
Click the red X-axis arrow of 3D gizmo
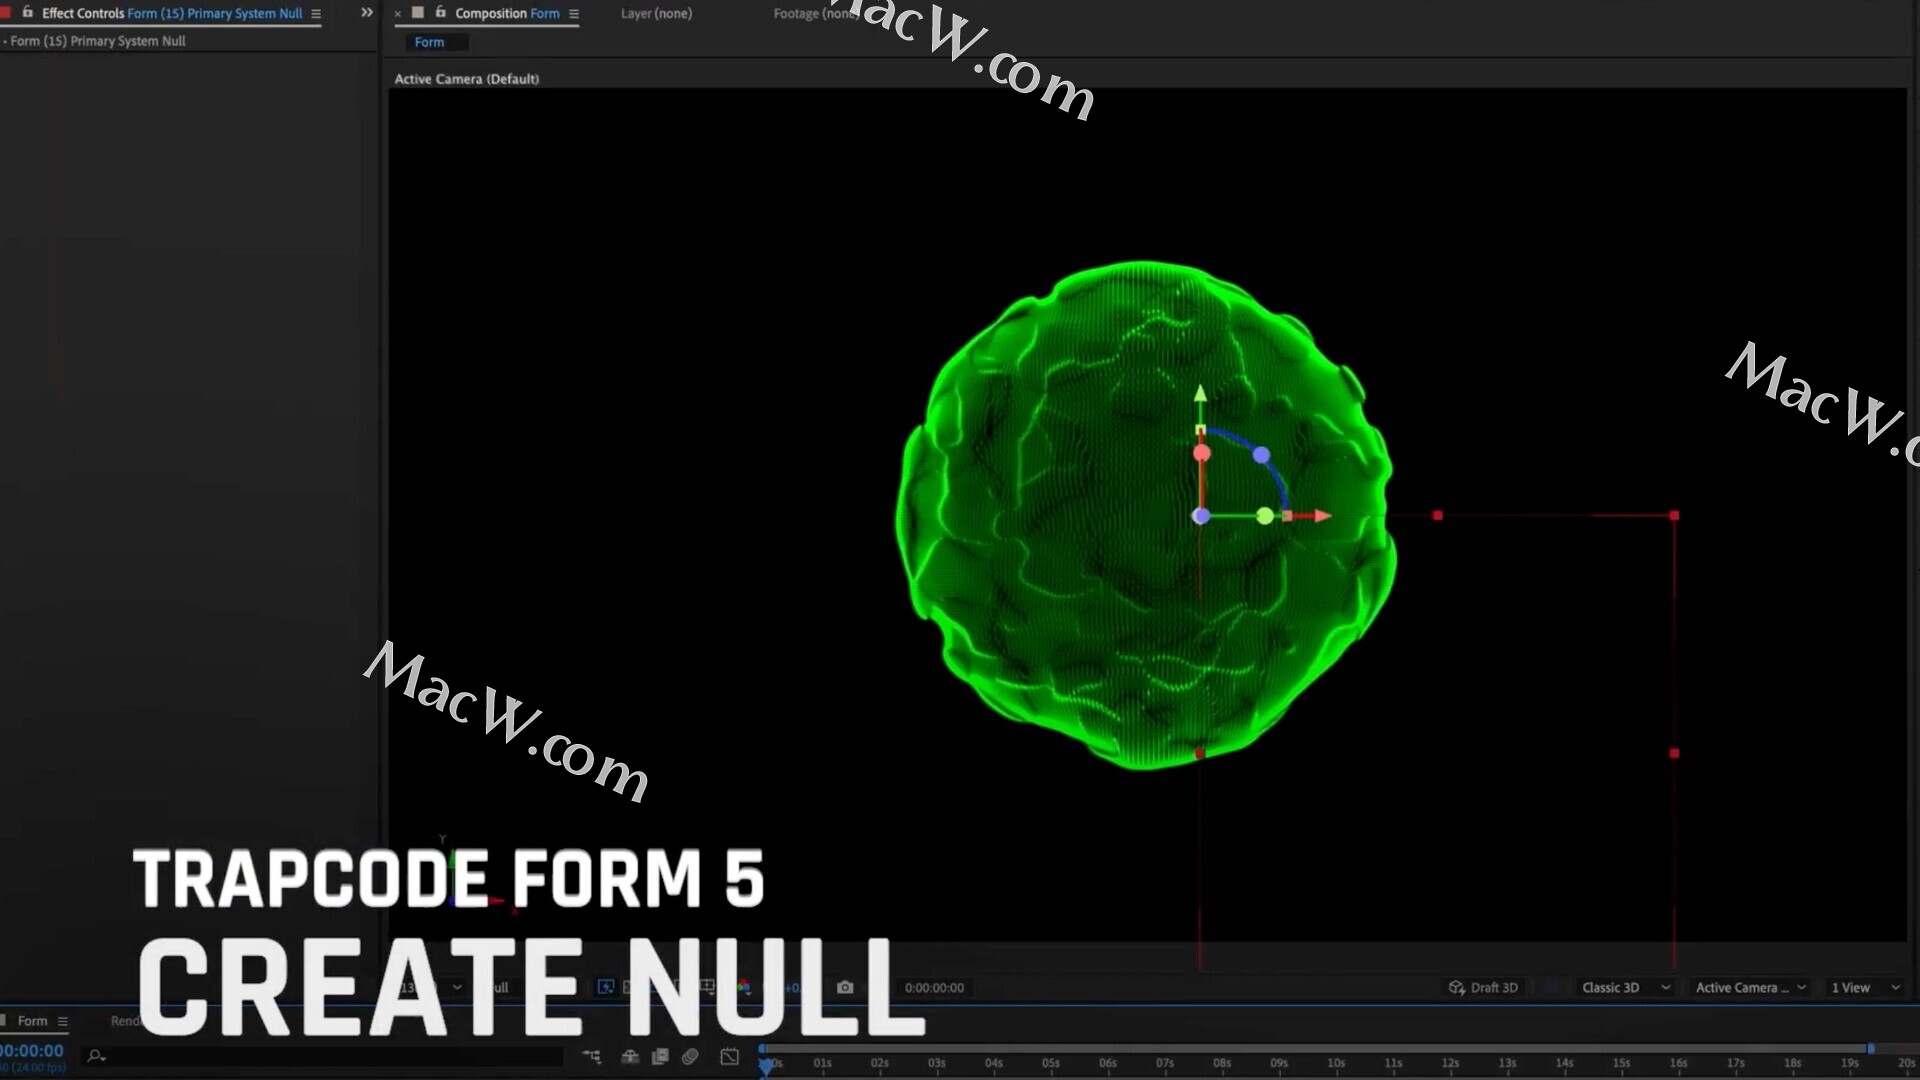click(x=1322, y=516)
